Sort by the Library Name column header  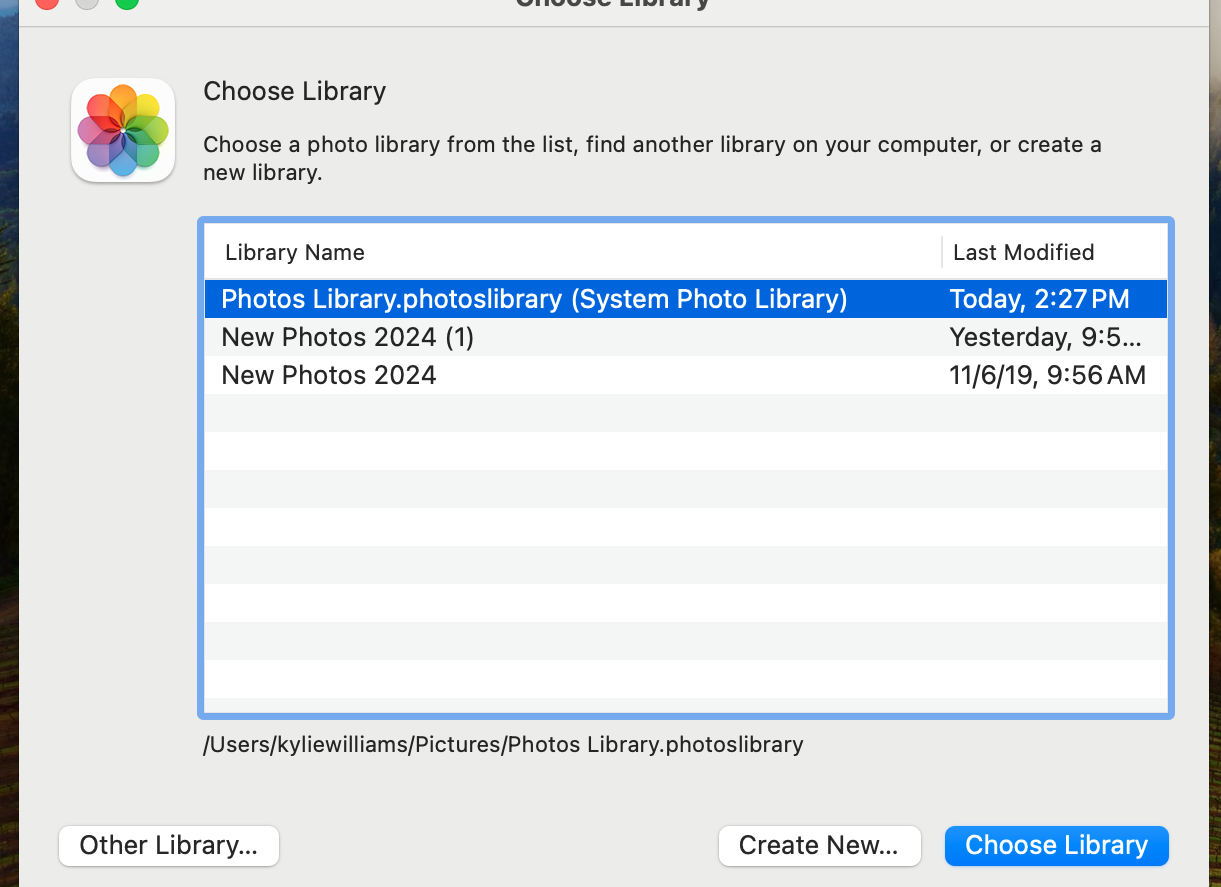coord(295,252)
